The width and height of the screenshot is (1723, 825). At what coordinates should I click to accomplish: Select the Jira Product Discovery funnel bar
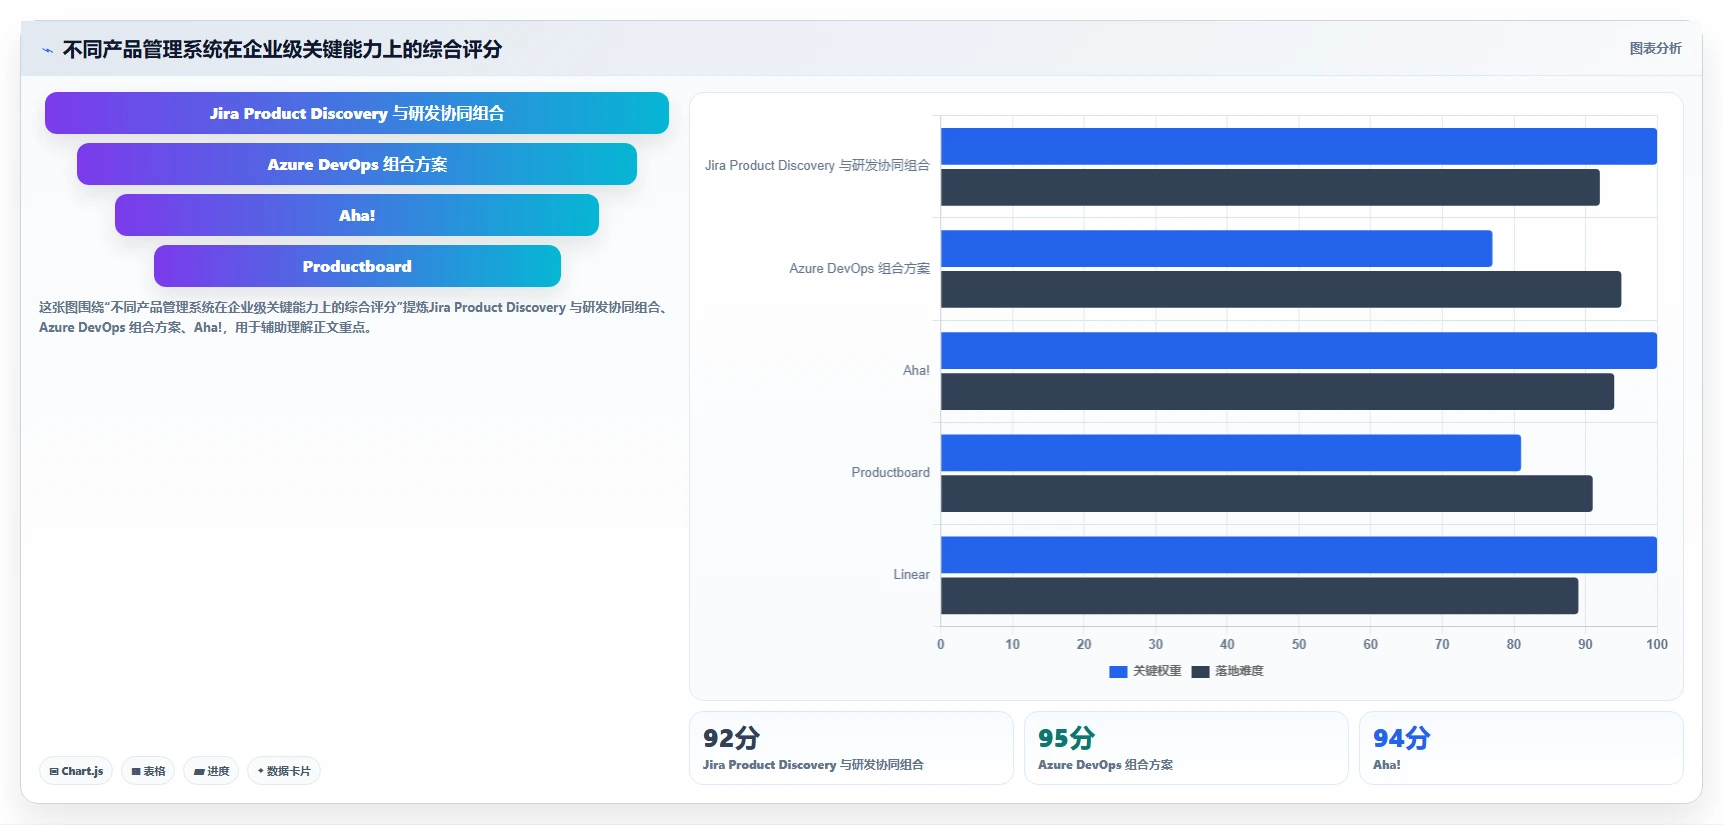(357, 113)
